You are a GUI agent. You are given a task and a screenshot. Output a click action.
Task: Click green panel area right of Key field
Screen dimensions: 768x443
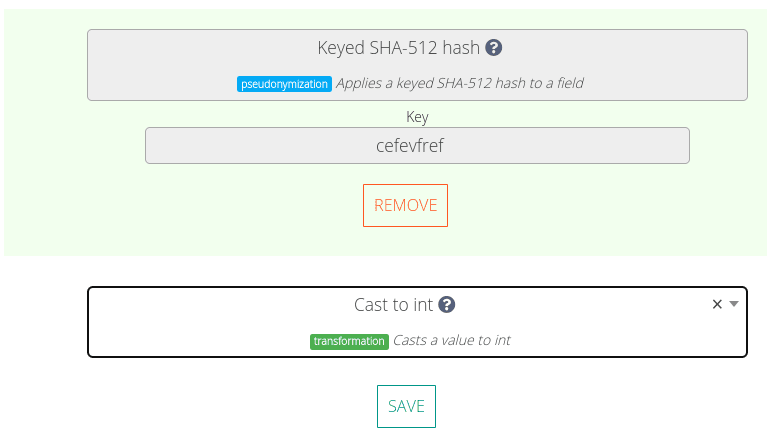point(726,146)
